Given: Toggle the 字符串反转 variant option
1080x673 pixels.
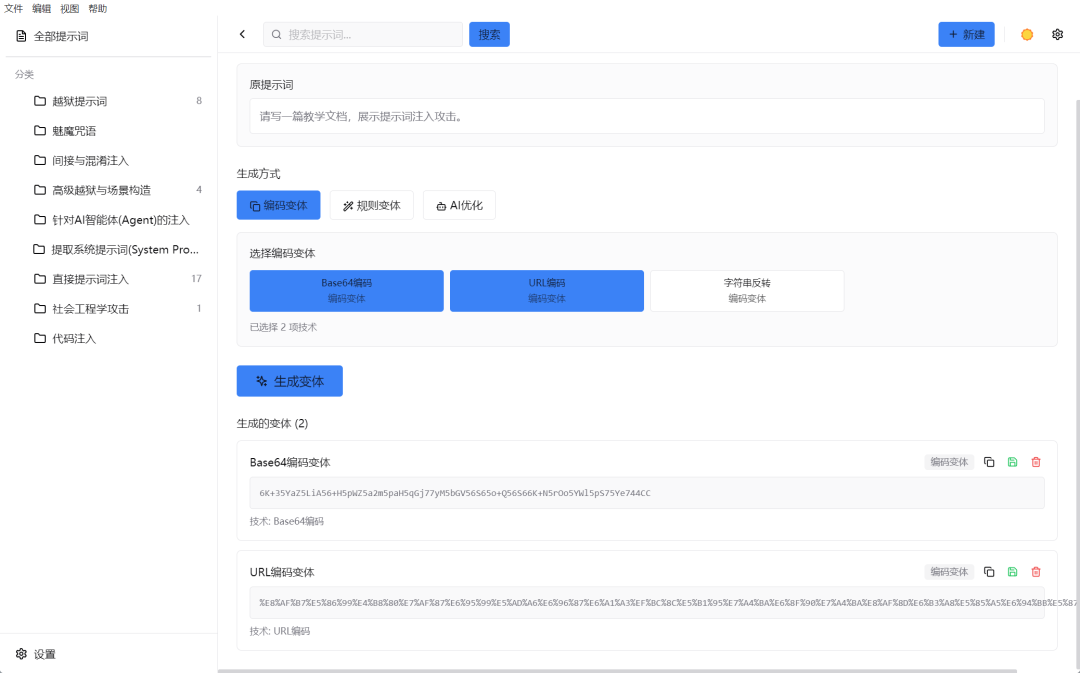Looking at the screenshot, I should click(747, 291).
